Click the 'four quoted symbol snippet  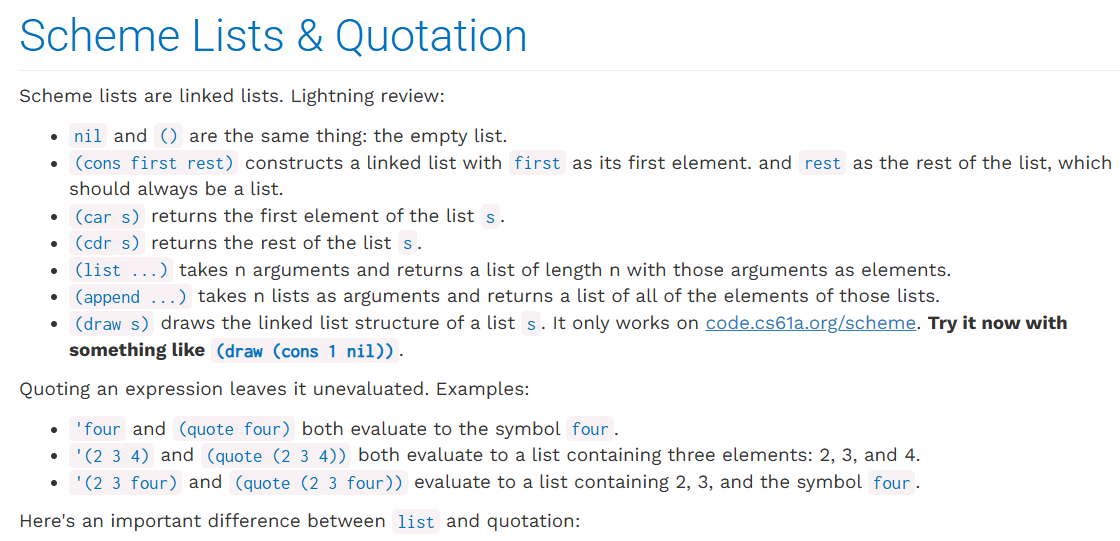pos(97,430)
